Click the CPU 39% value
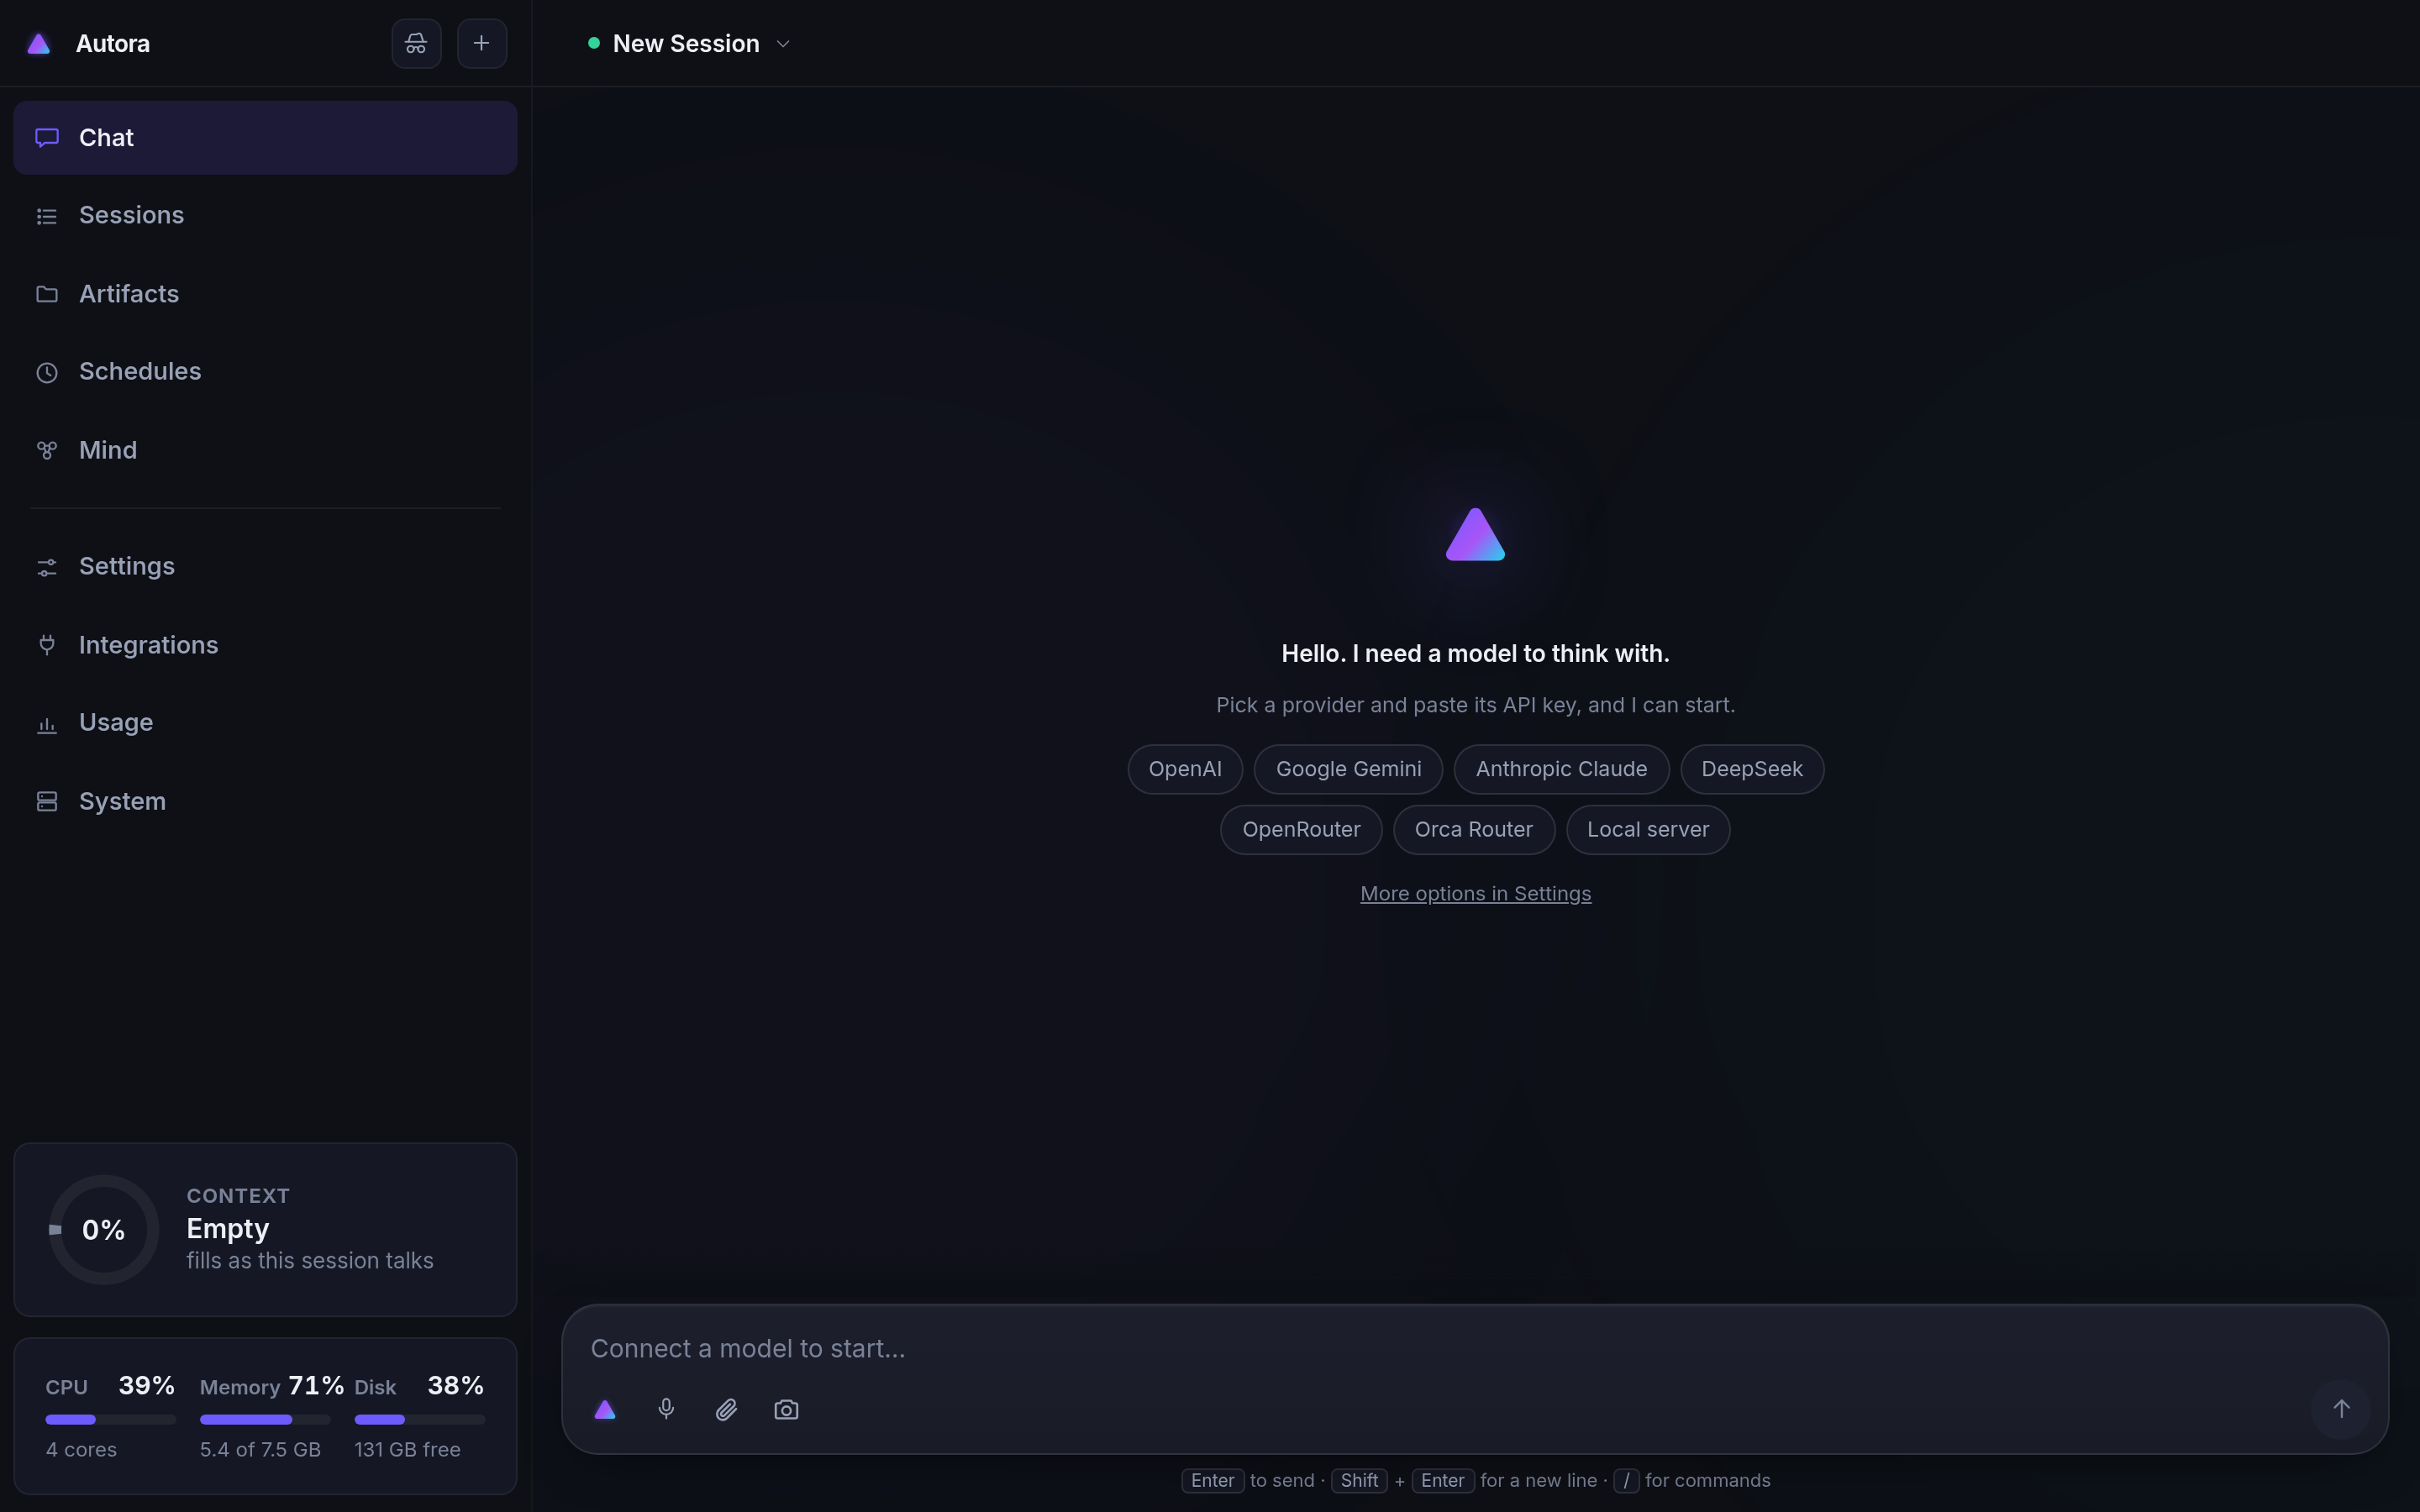 tap(147, 1386)
